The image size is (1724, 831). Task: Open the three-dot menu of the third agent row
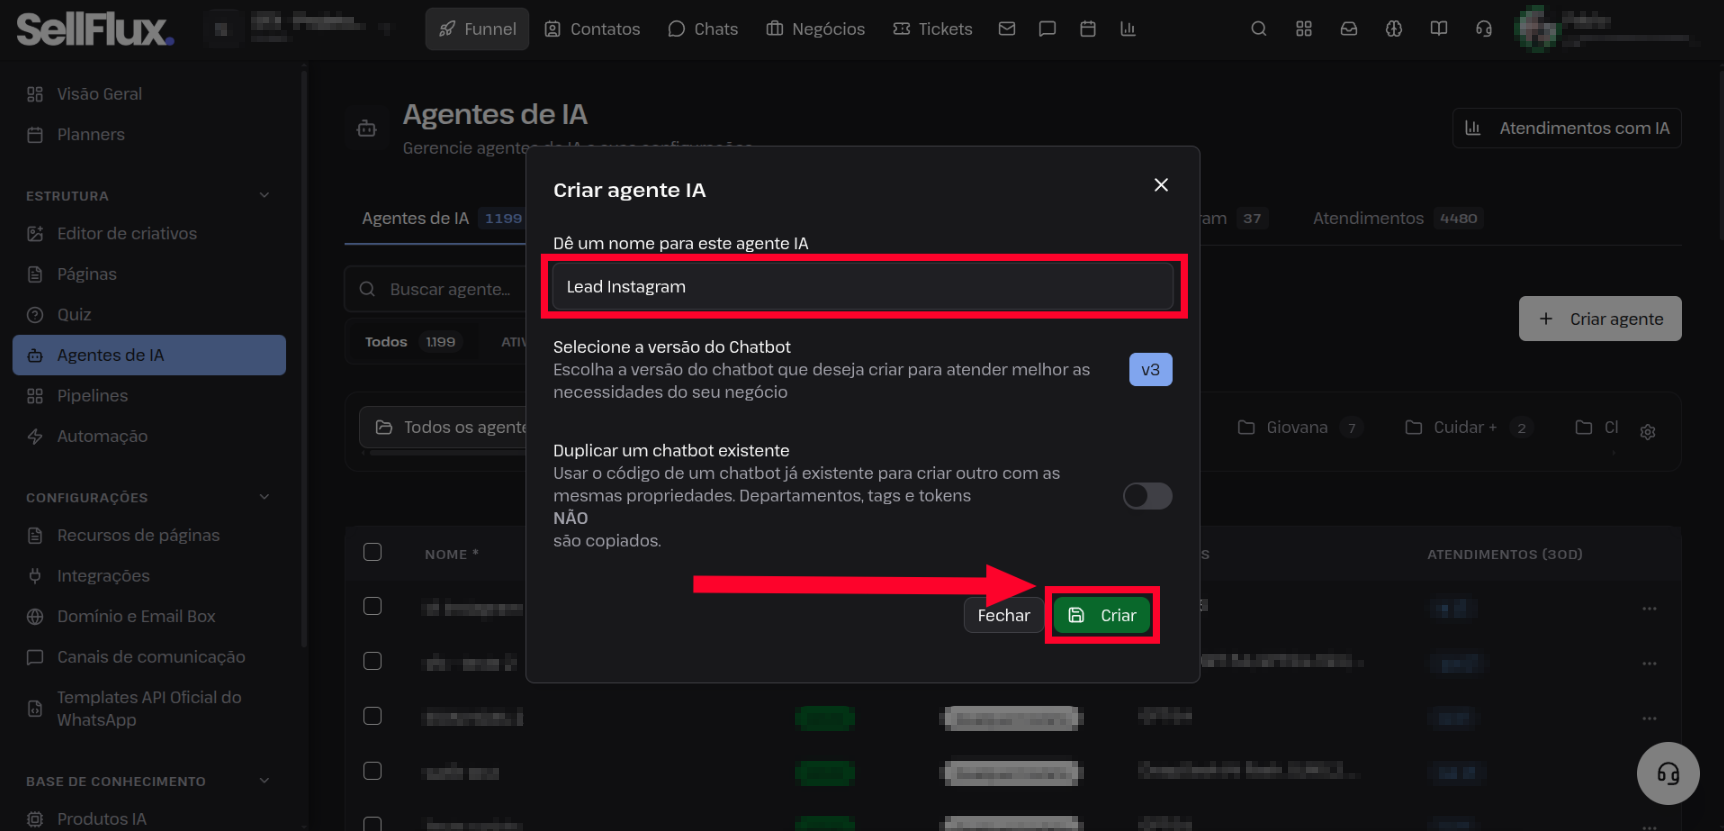click(x=1649, y=718)
